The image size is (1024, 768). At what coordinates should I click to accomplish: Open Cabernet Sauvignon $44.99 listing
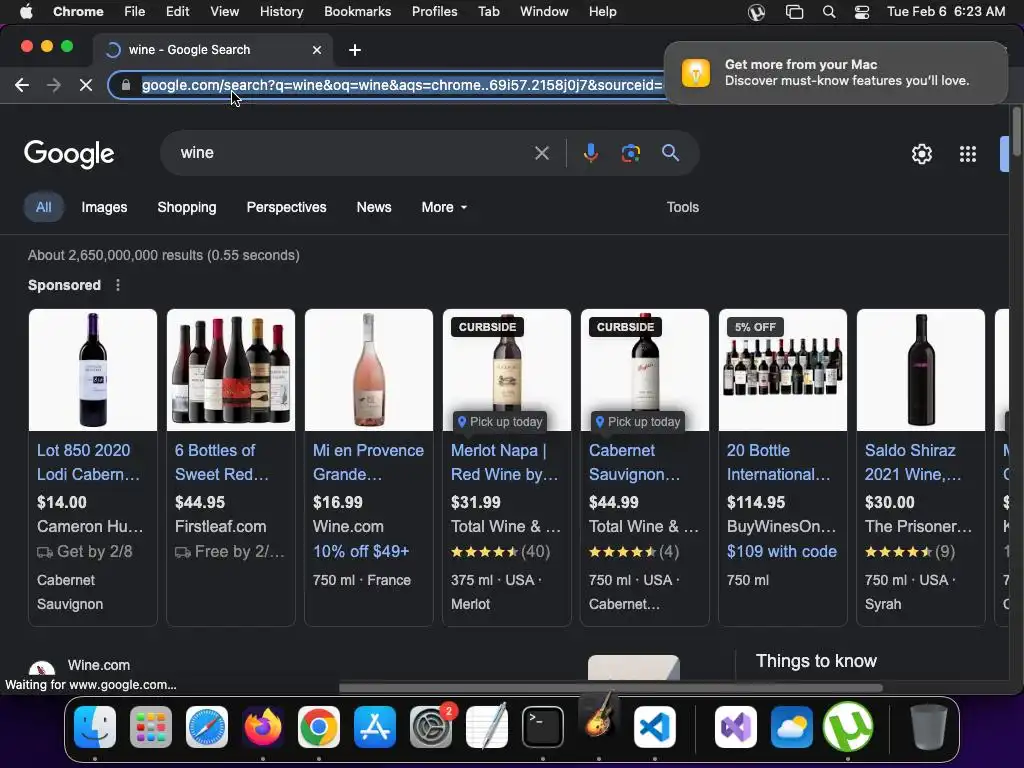tap(634, 462)
